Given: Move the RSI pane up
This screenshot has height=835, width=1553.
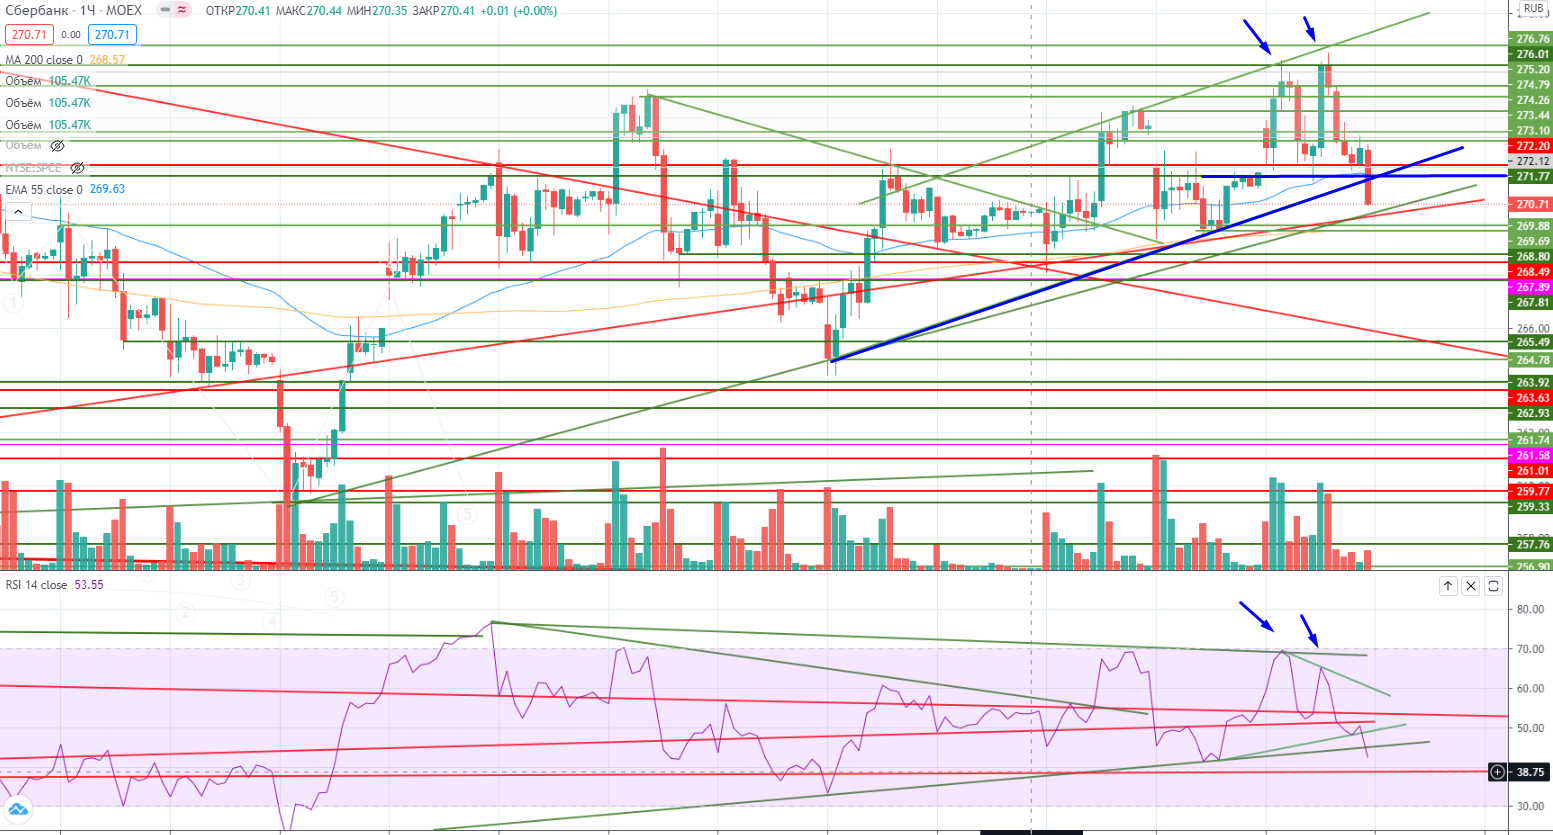Looking at the screenshot, I should click(x=1448, y=586).
